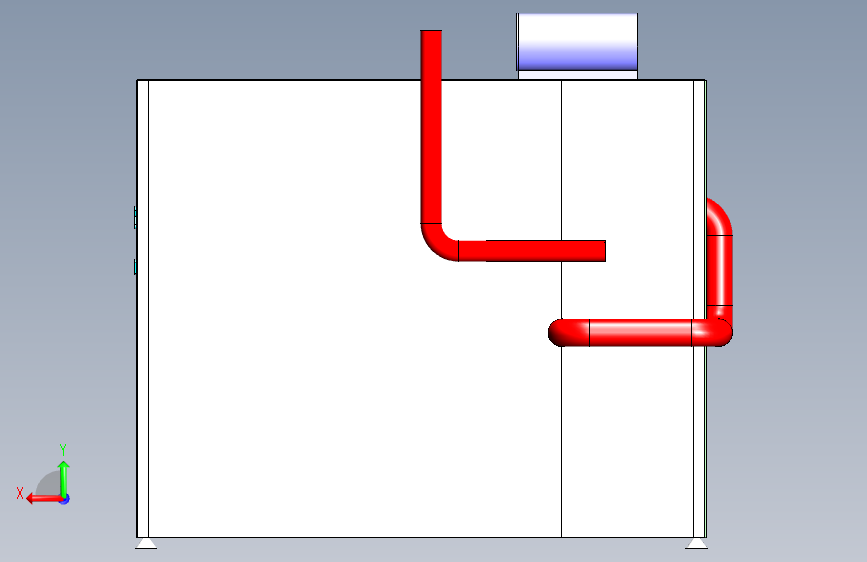The height and width of the screenshot is (562, 867).
Task: Click the green Y axis arrow
Action: tap(64, 479)
